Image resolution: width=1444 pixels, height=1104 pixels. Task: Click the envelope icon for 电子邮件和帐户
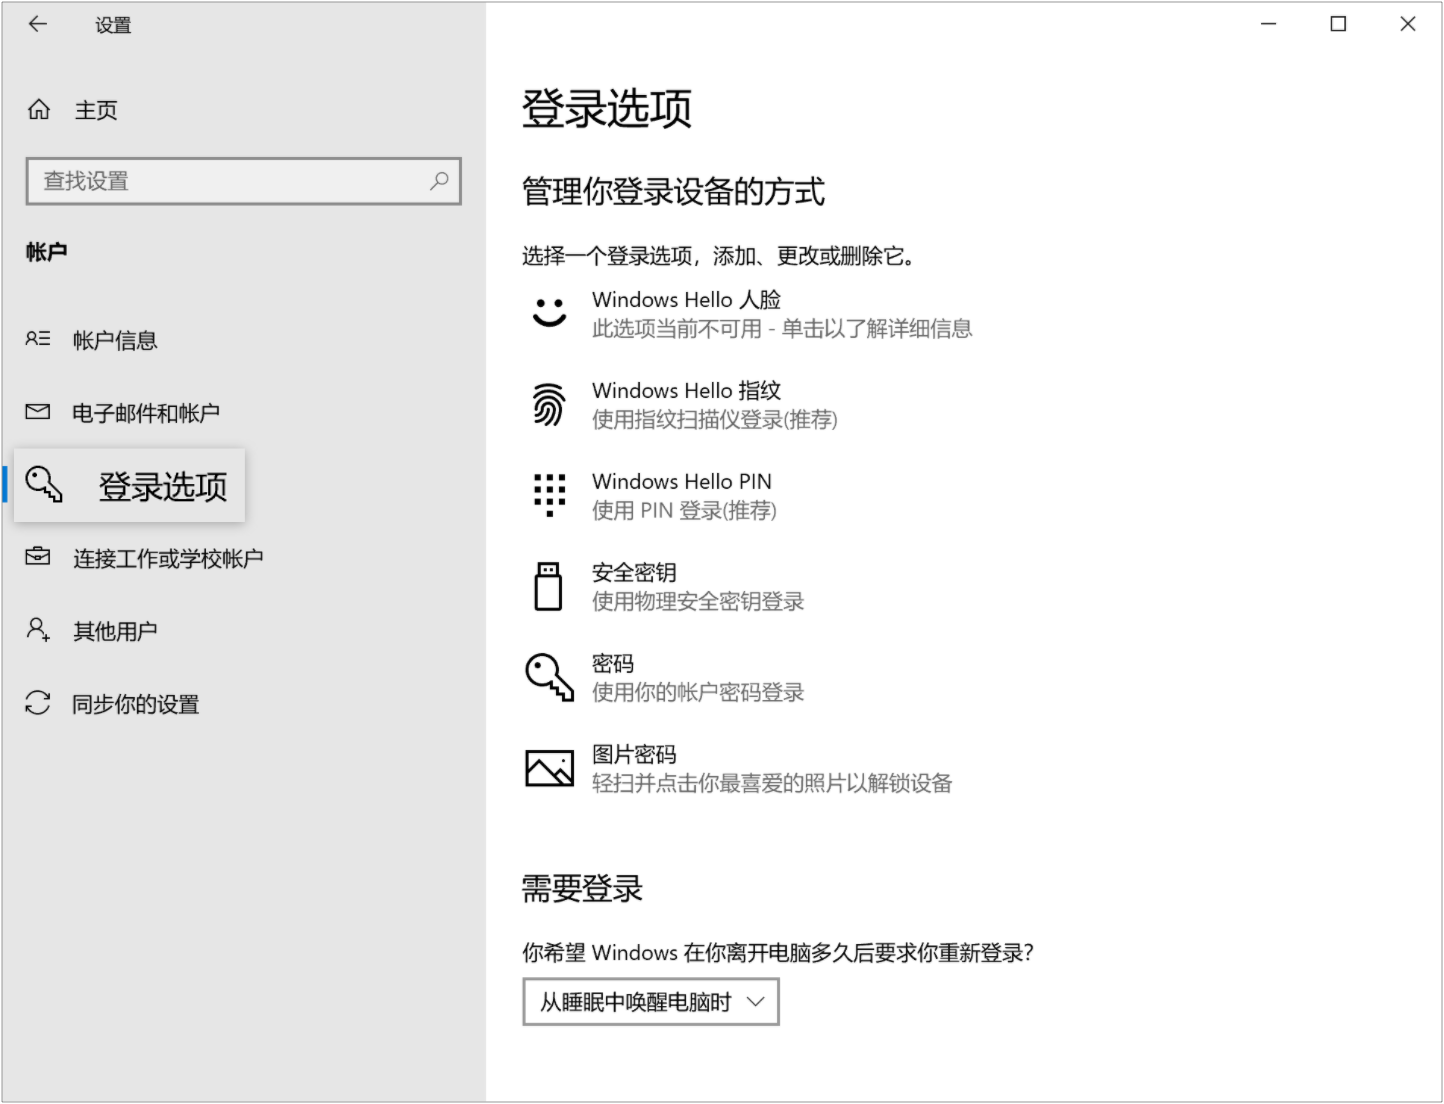(38, 412)
